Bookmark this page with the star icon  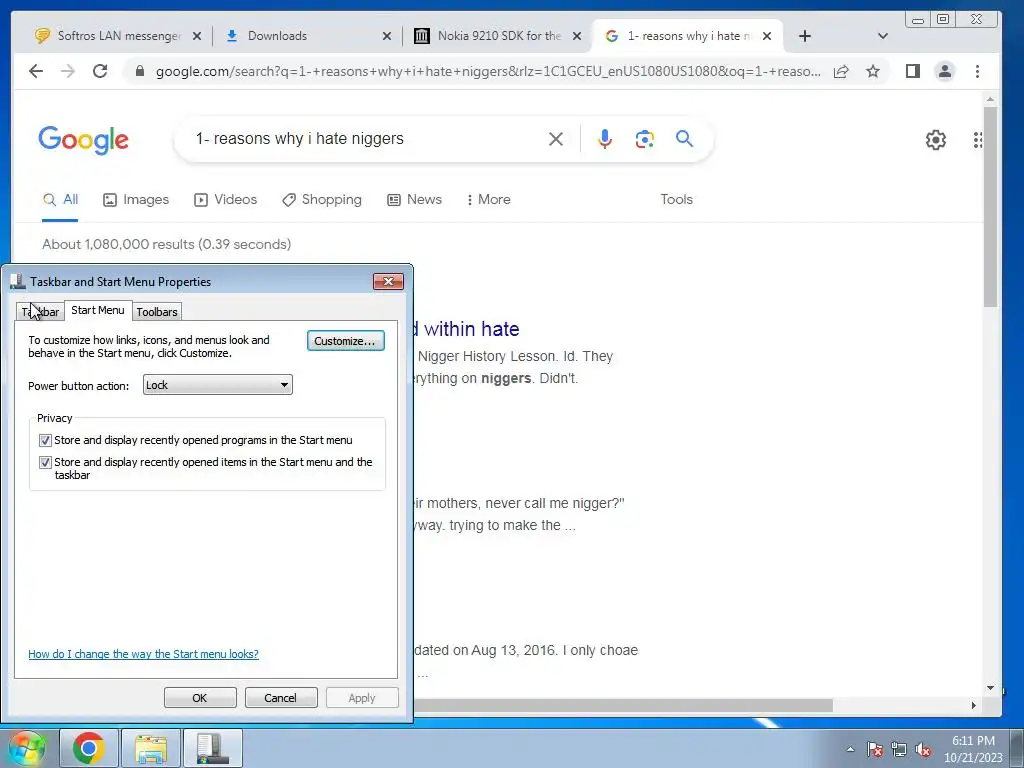point(873,71)
